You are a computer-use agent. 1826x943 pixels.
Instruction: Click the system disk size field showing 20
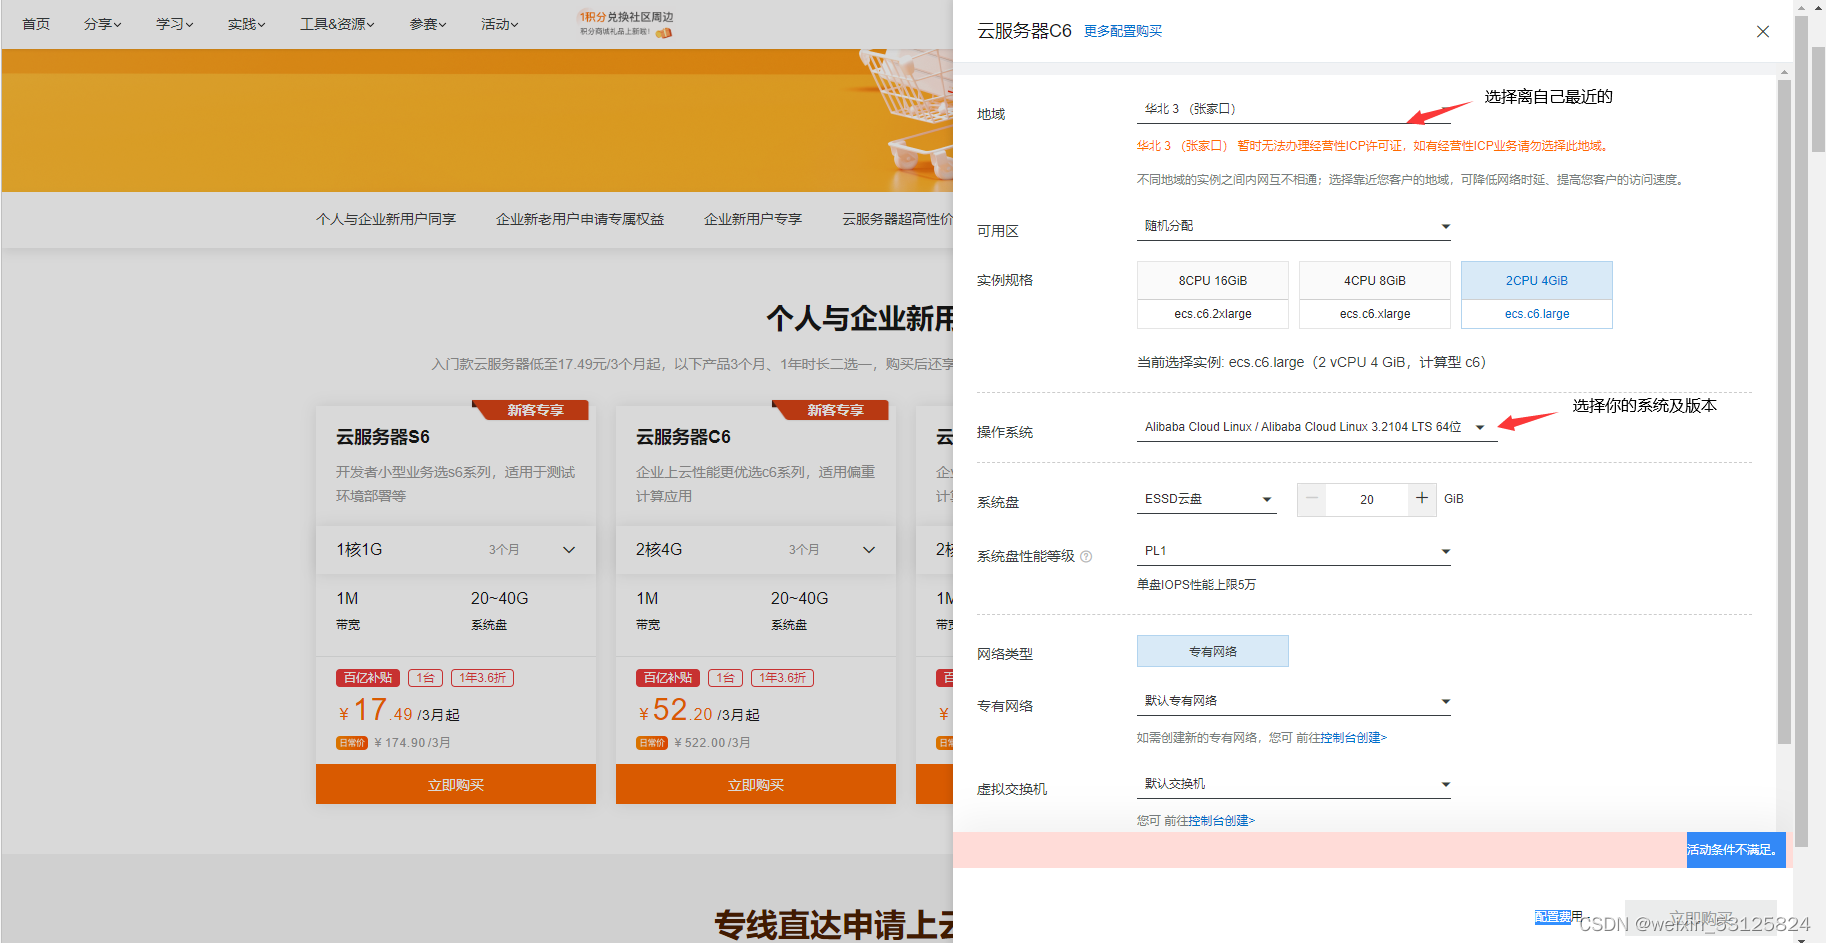click(x=1367, y=499)
